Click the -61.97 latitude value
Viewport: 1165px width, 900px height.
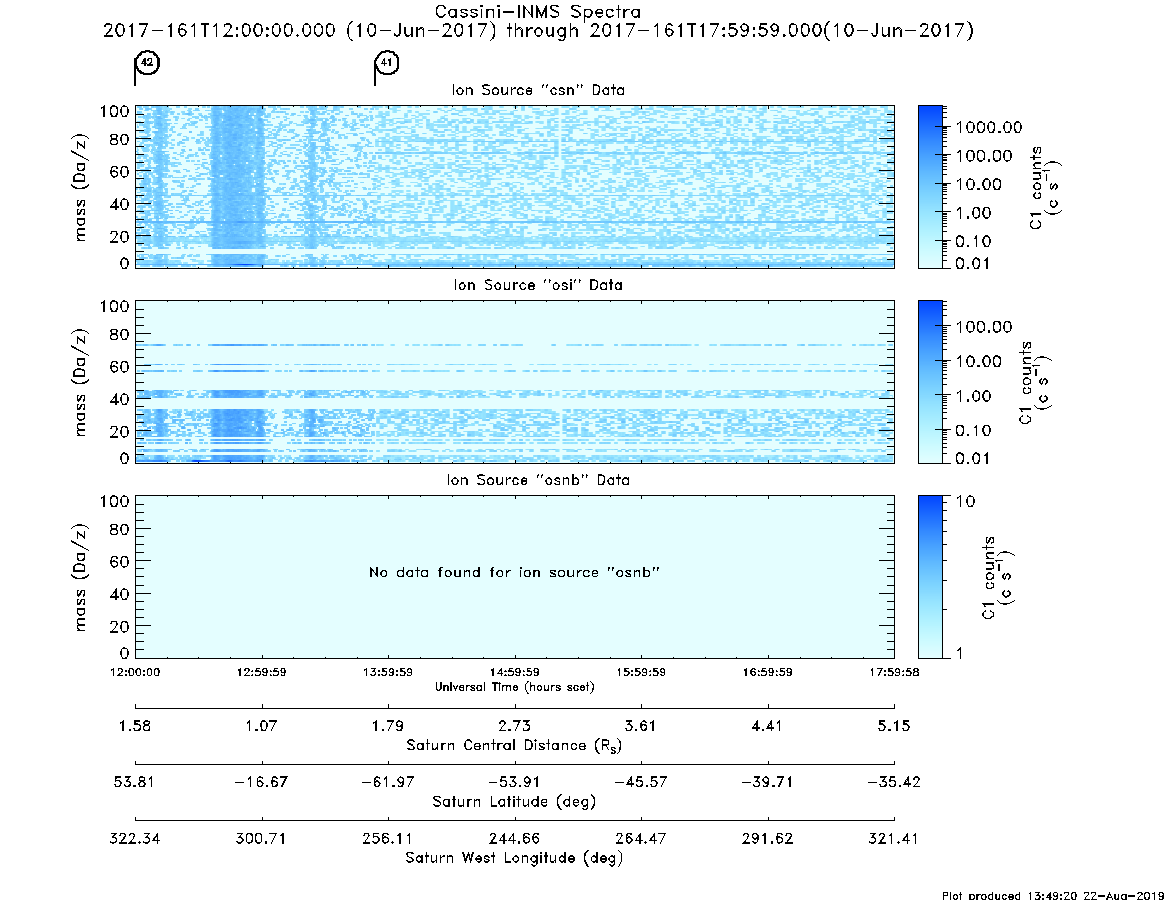click(388, 782)
